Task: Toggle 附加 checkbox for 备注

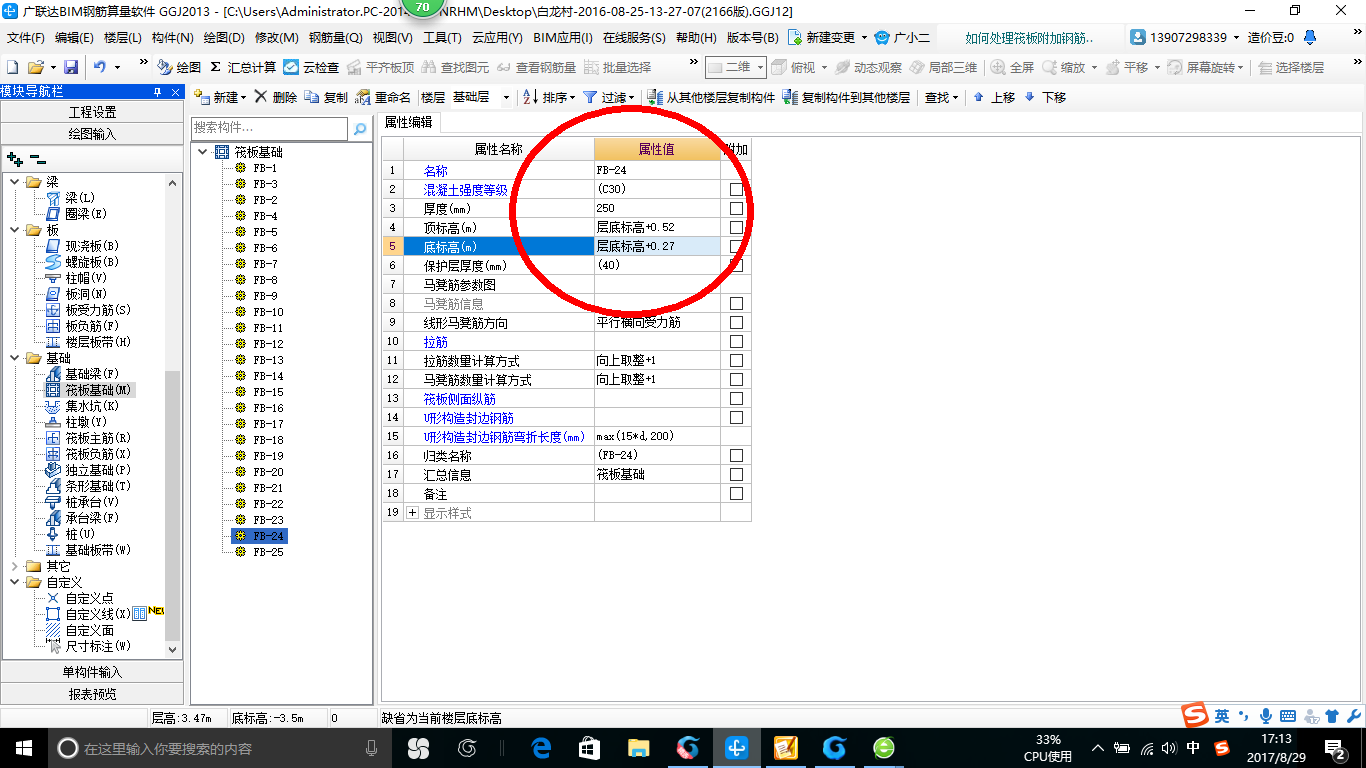Action: coord(736,493)
